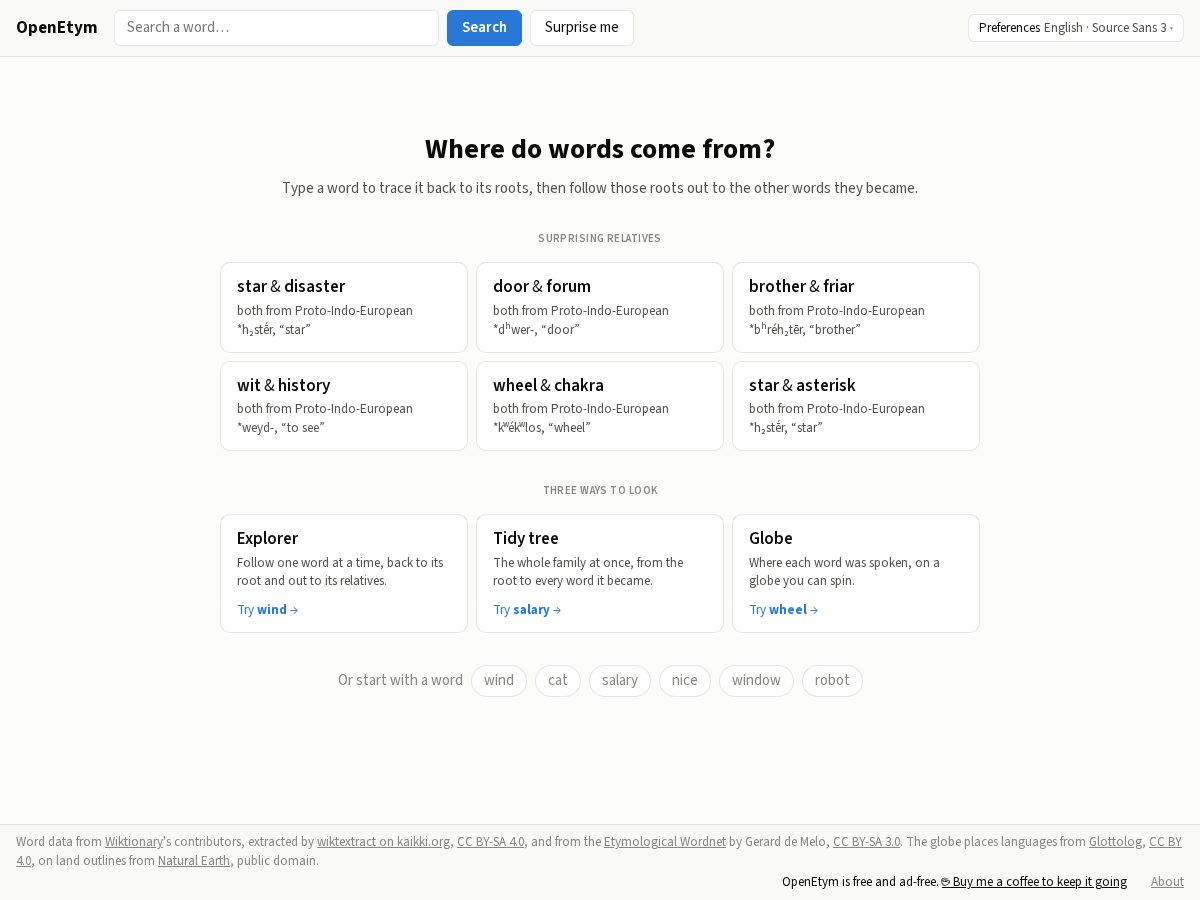
Task: Click the Tidy tree card heading
Action: coord(526,538)
